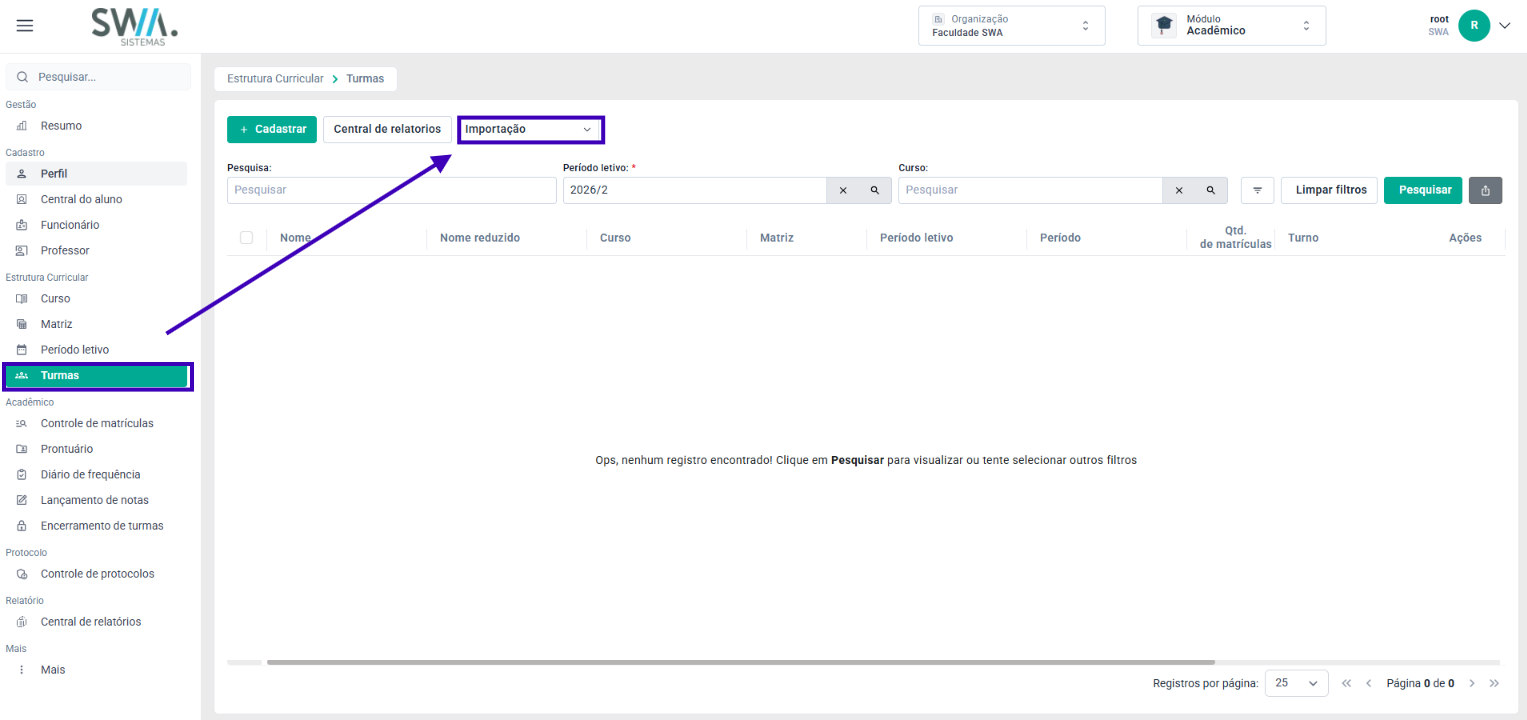Open Período letivo lookup magnifier
The image size is (1527, 720).
[x=874, y=190]
